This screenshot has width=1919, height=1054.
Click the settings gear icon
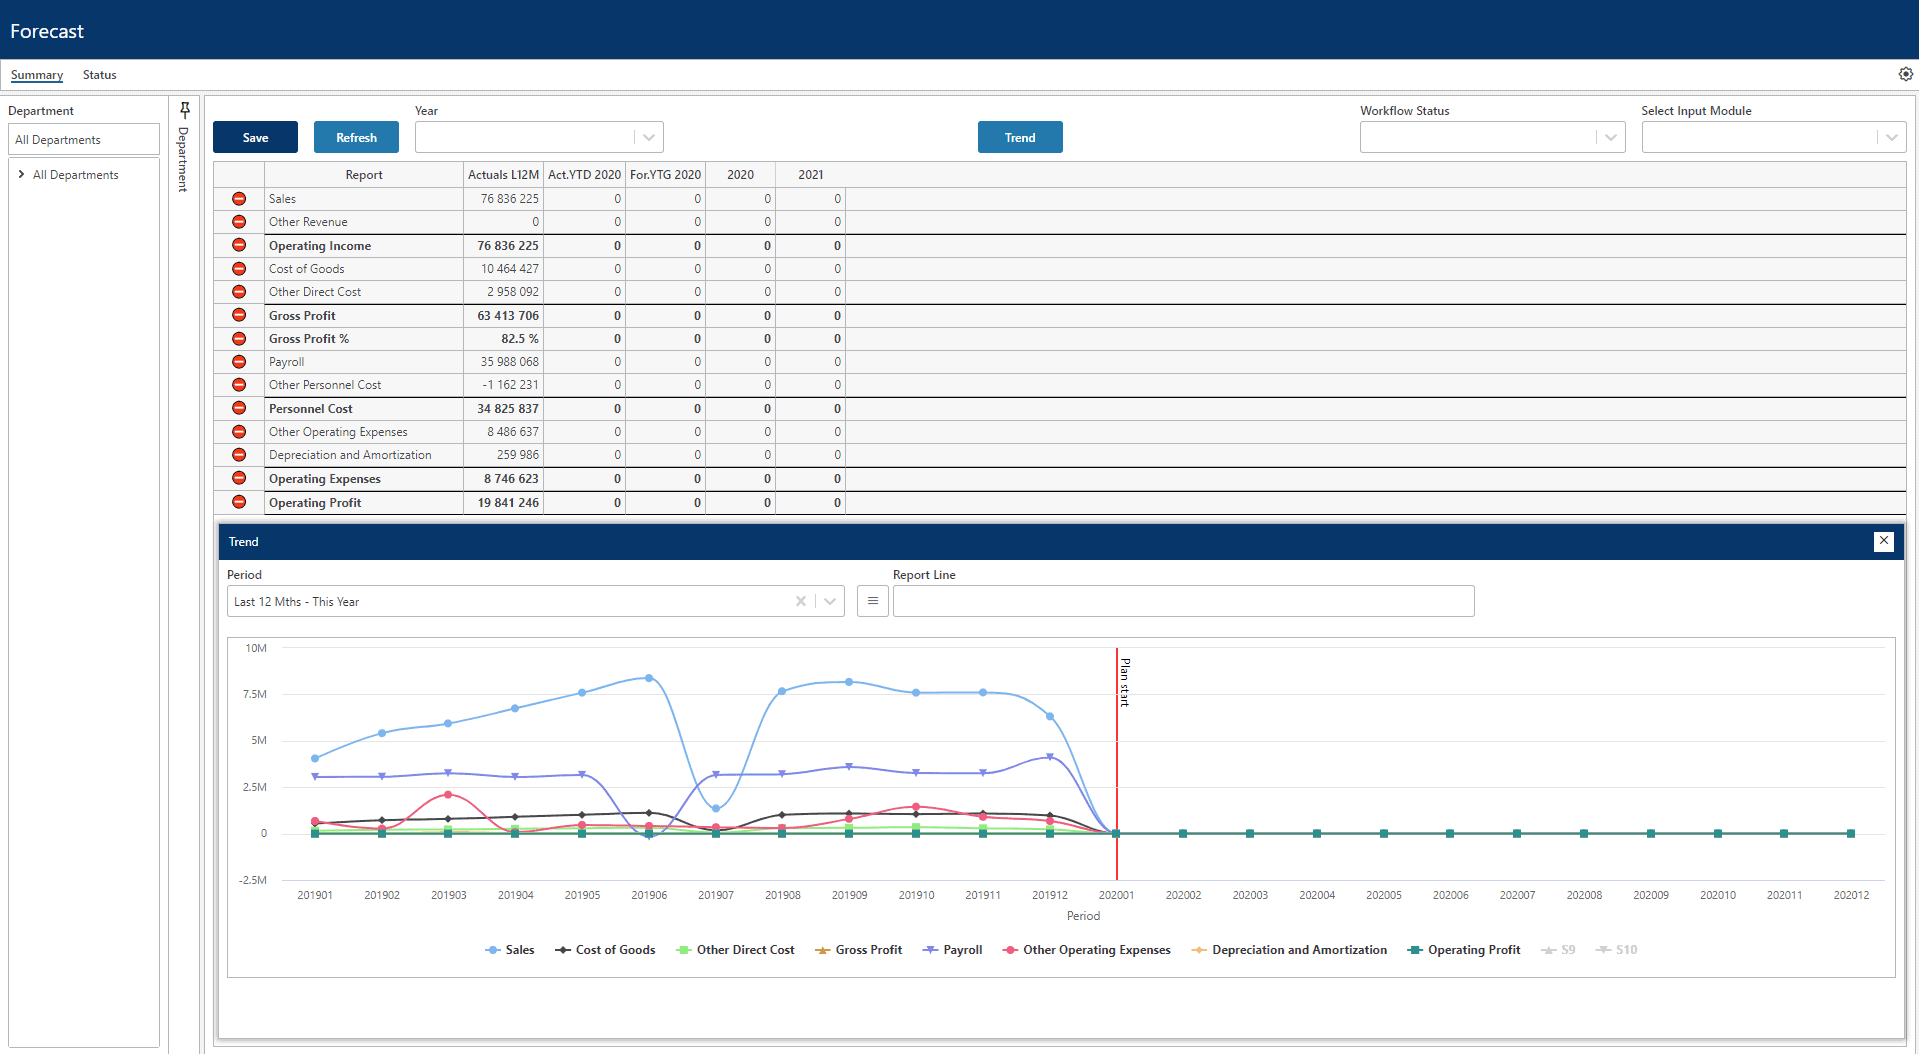pyautogui.click(x=1905, y=74)
